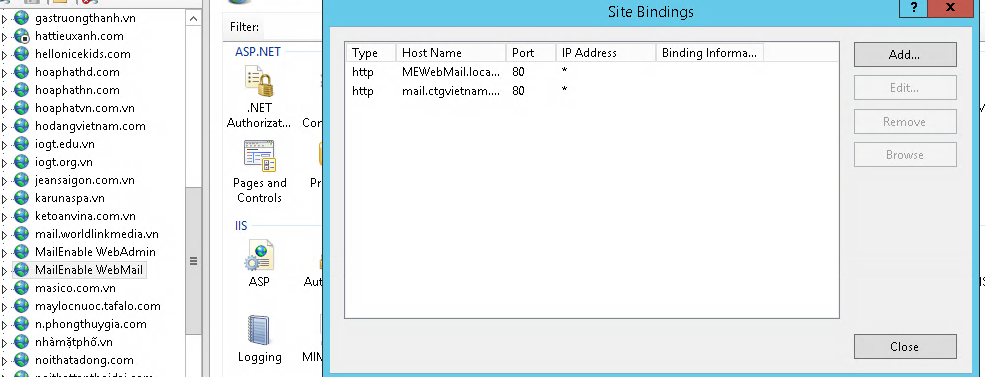
Task: Select globe icon beside hellonicekids.com
Action: (x=22, y=54)
